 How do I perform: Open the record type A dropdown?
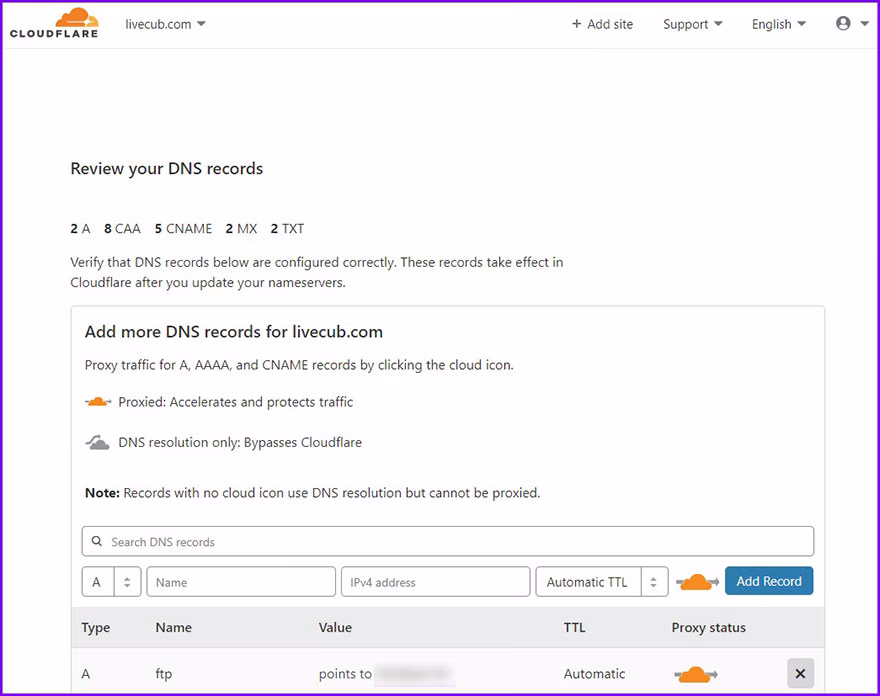pos(111,581)
